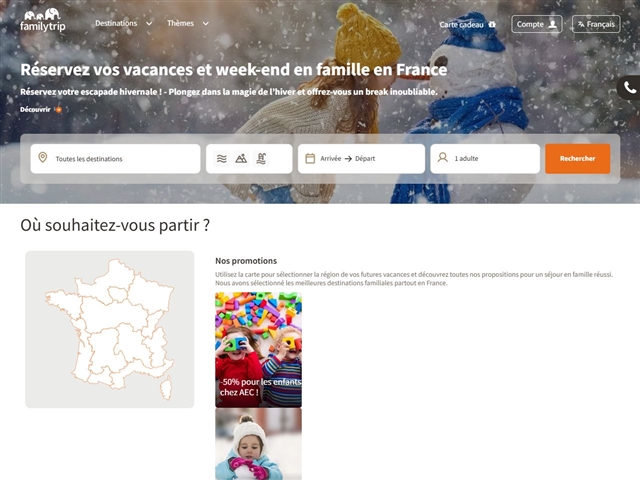640x480 pixels.
Task: Expand the Thèmes menu chevron
Action: 206,24
